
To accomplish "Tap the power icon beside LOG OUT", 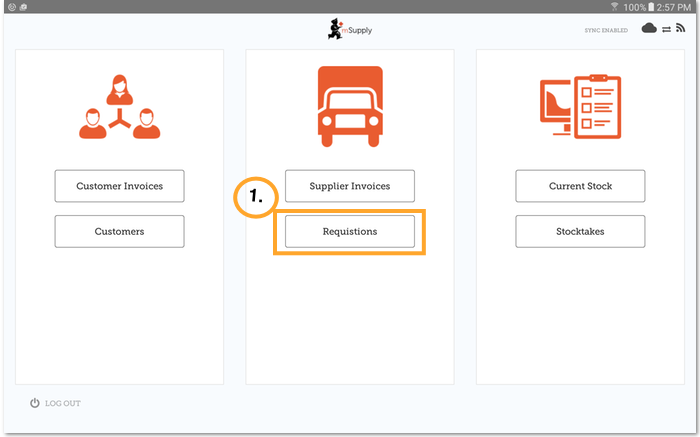I will pyautogui.click(x=35, y=403).
